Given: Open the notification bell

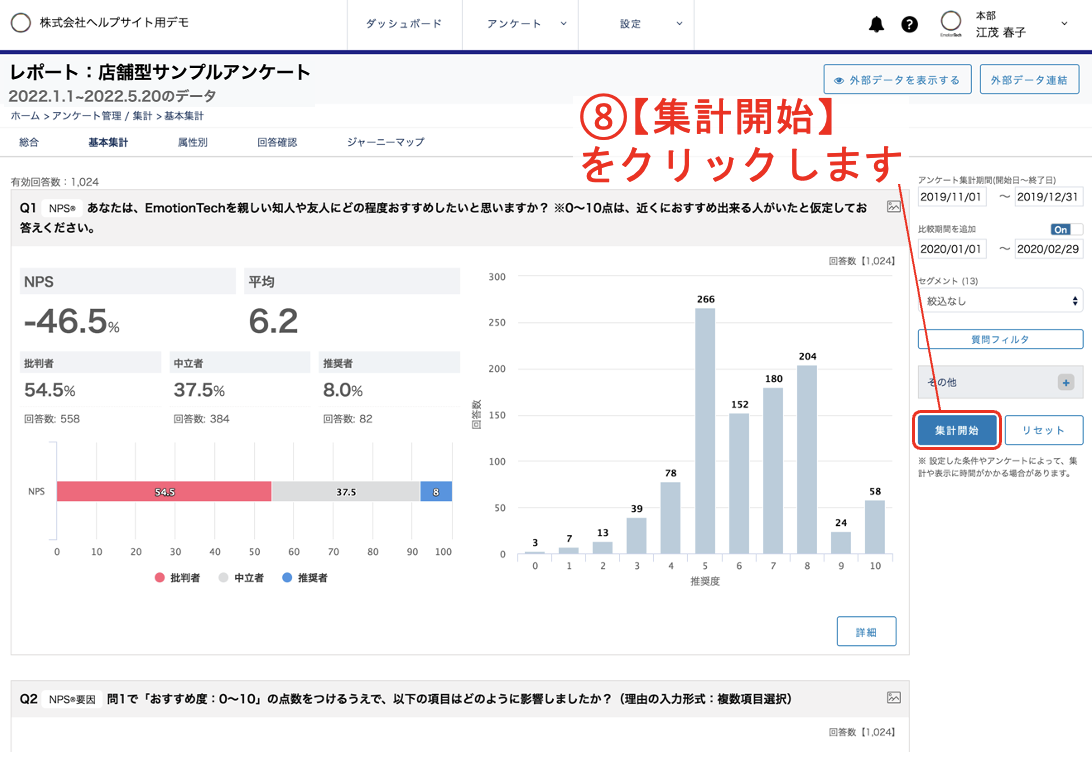Looking at the screenshot, I should point(876,23).
